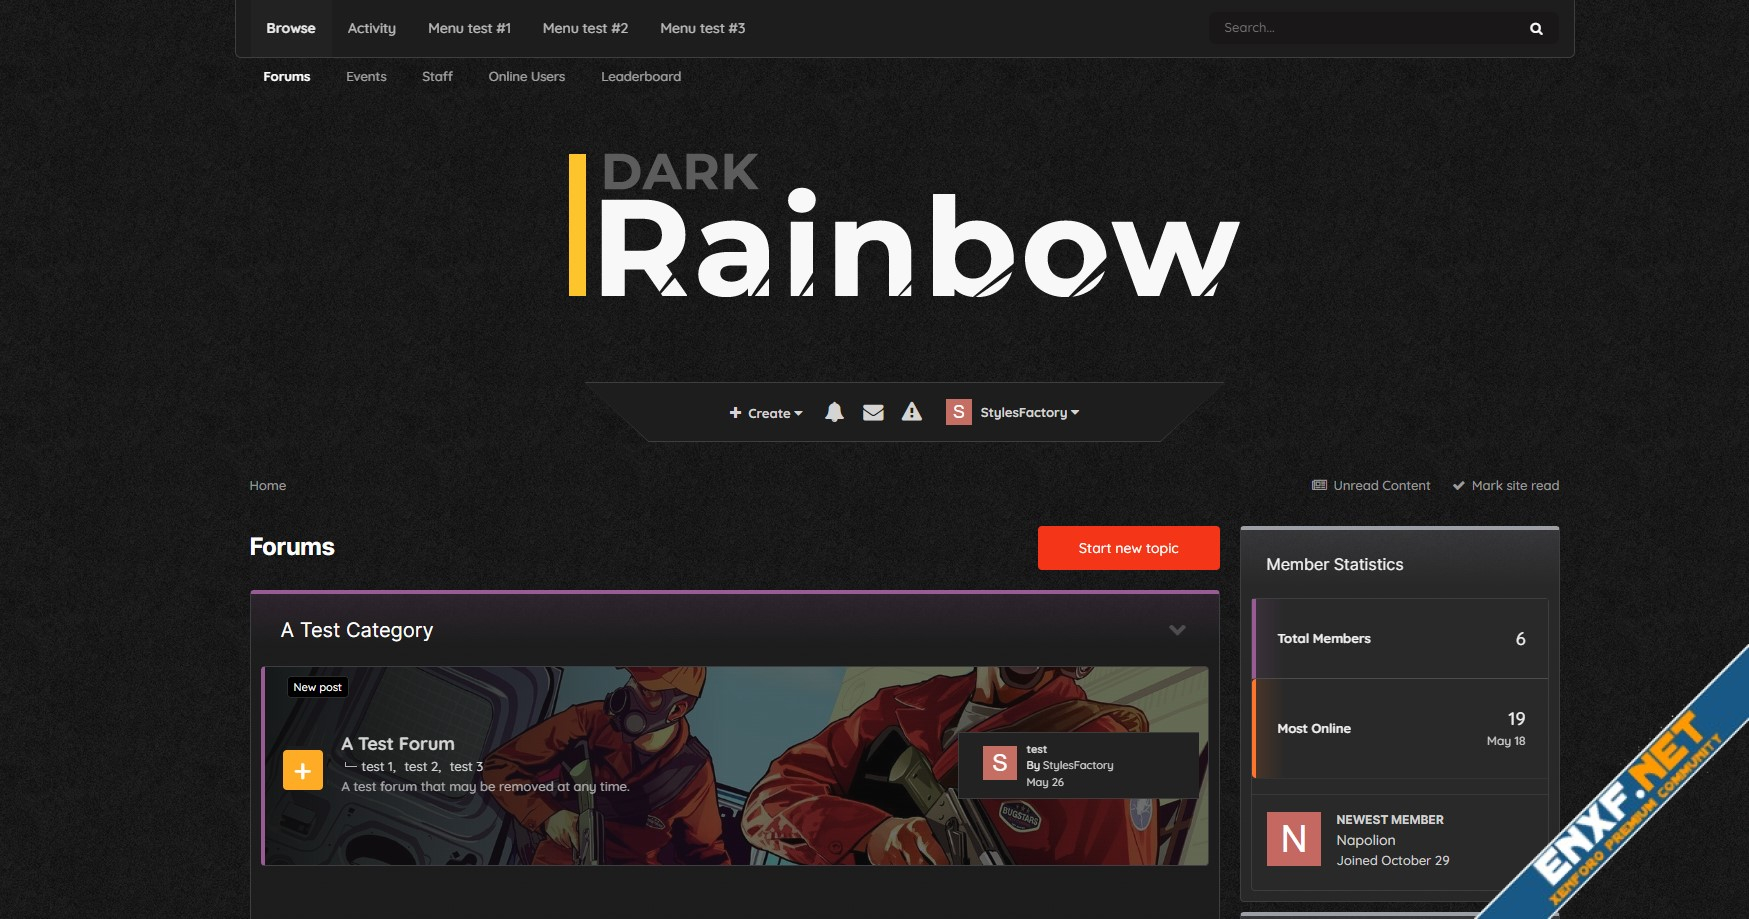Switch to the Leaderboard tab
The image size is (1749, 919).
pyautogui.click(x=640, y=77)
